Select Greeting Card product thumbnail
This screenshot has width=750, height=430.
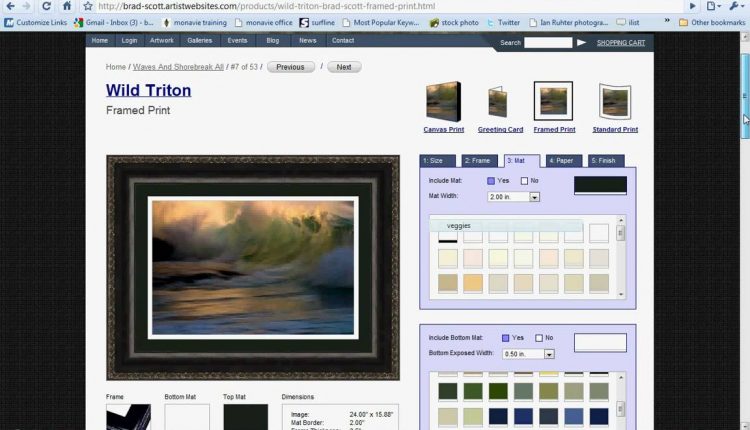click(497, 101)
